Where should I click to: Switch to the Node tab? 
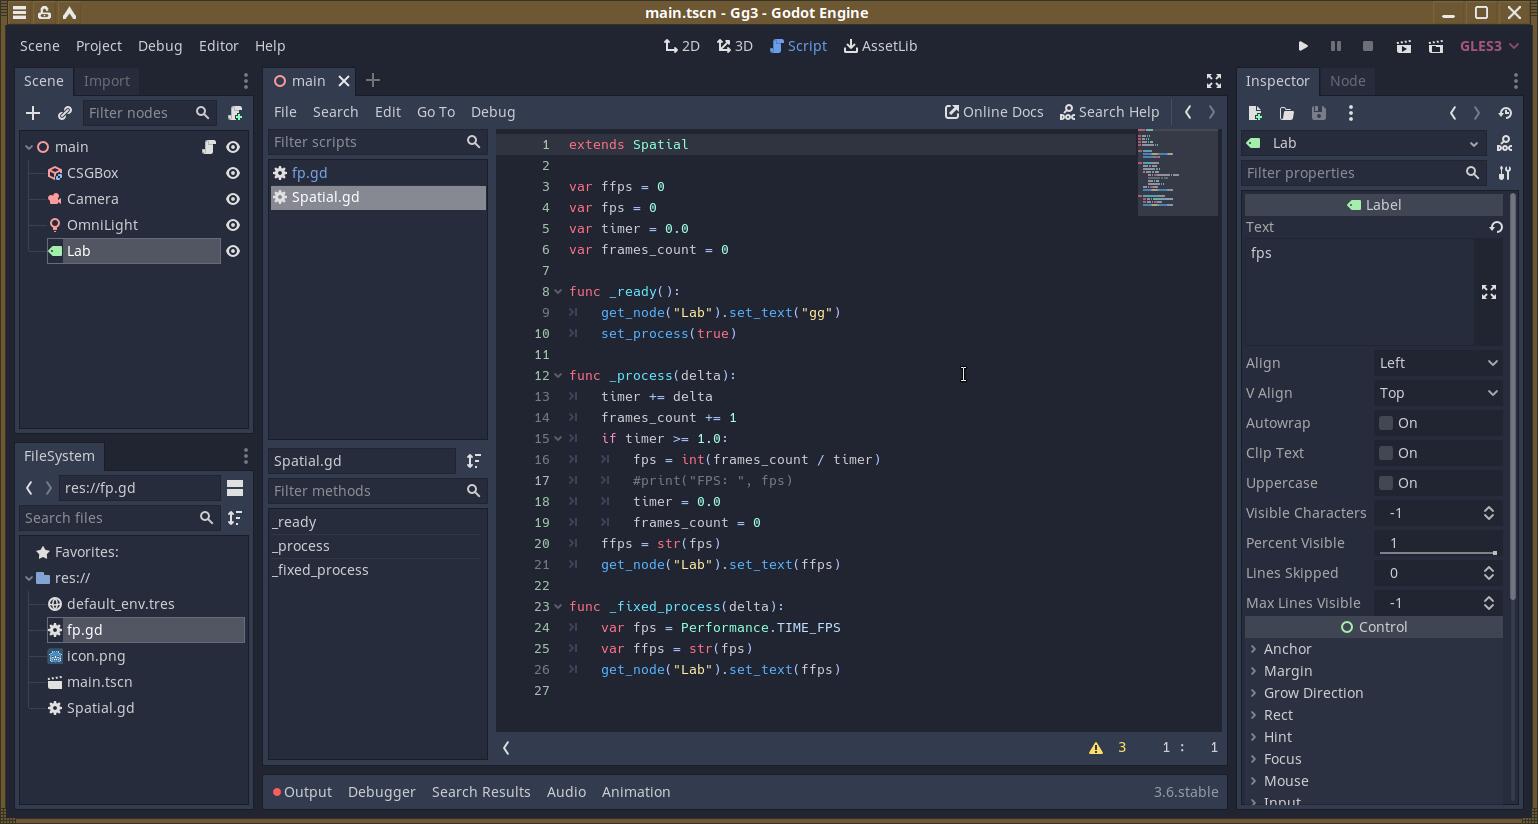[x=1347, y=81]
